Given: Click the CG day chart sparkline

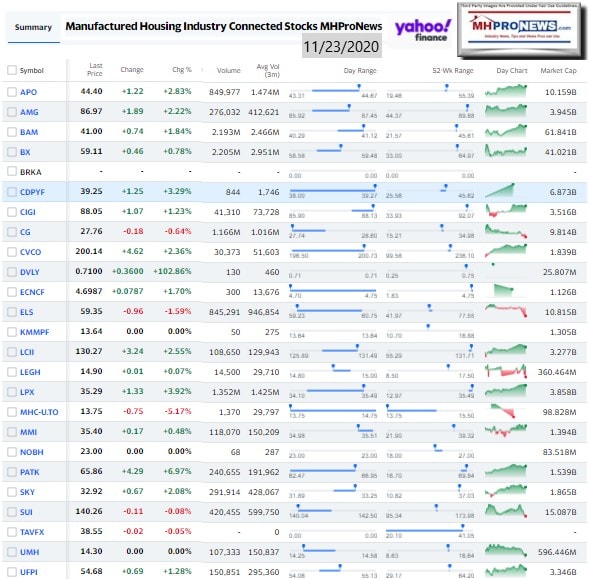Looking at the screenshot, I should click(506, 231).
